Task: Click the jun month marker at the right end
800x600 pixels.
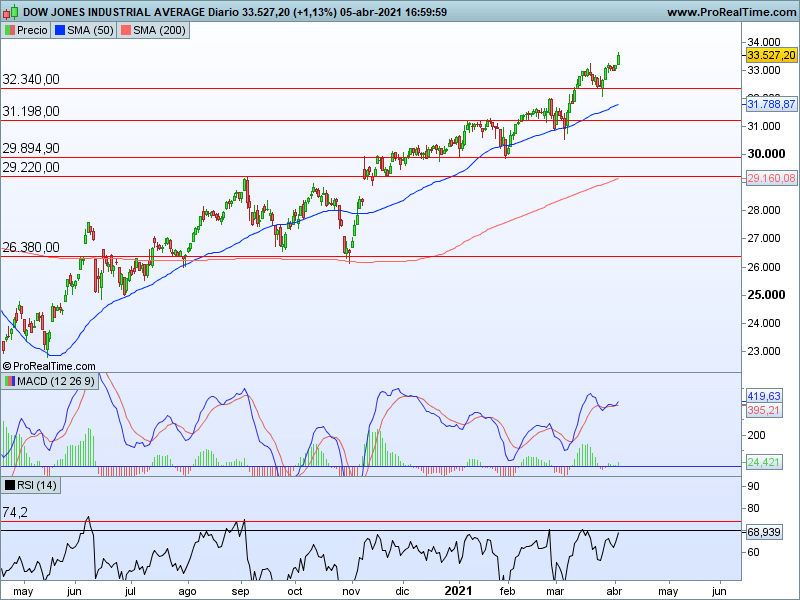Action: tap(719, 591)
